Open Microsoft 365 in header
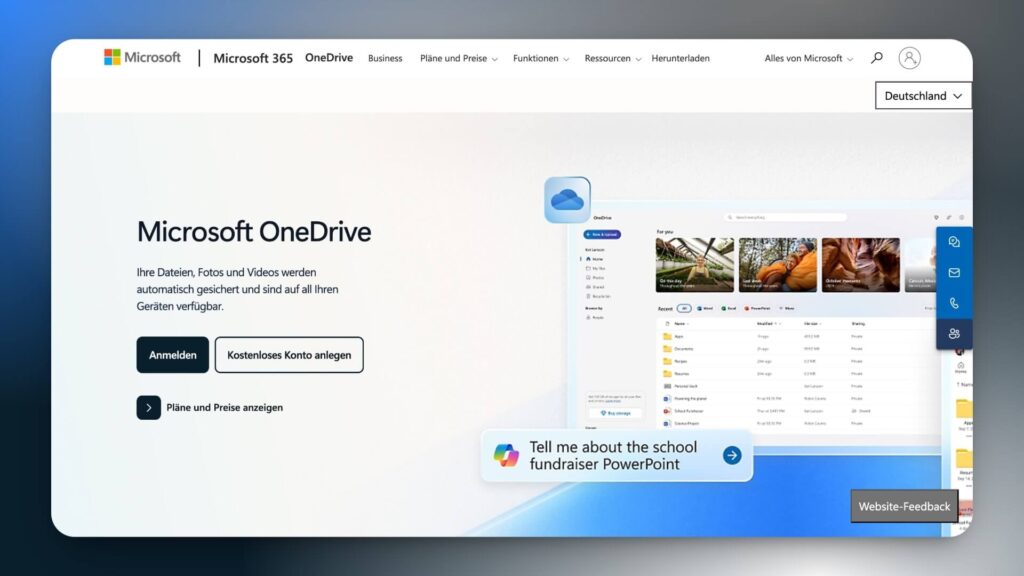The height and width of the screenshot is (576, 1024). (253, 58)
